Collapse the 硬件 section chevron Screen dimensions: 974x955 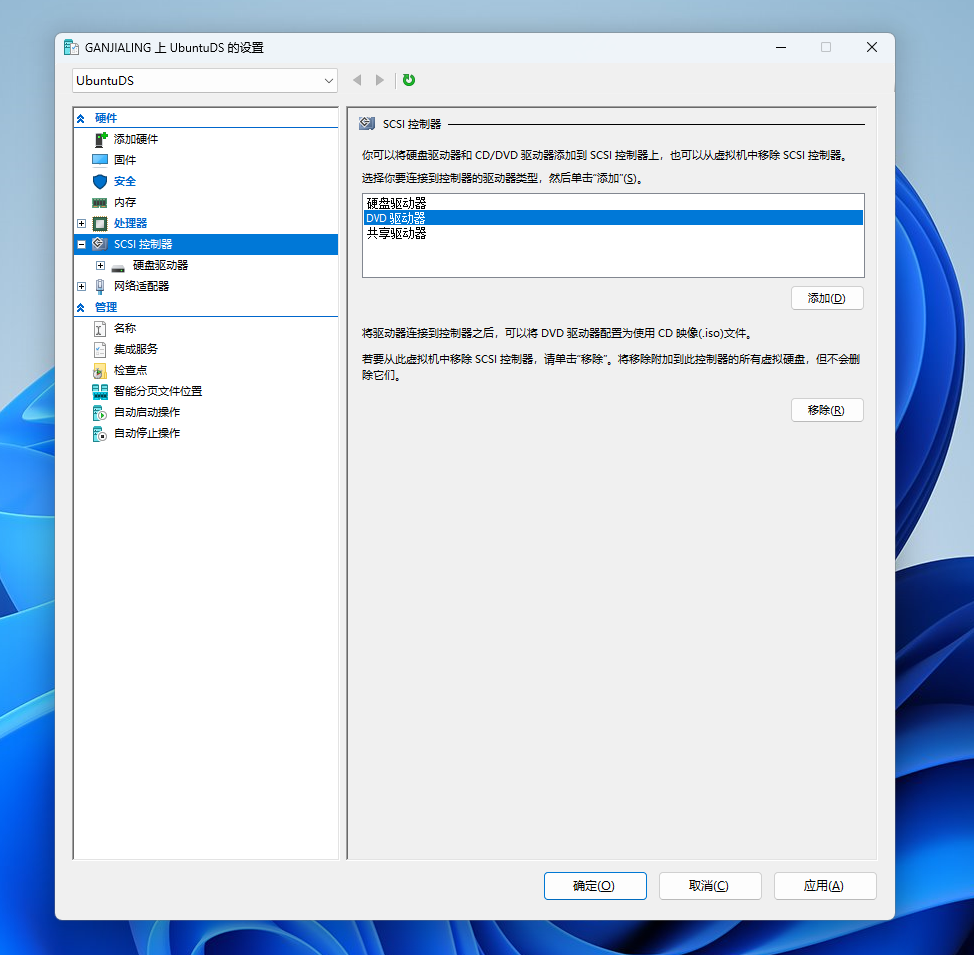(81, 119)
